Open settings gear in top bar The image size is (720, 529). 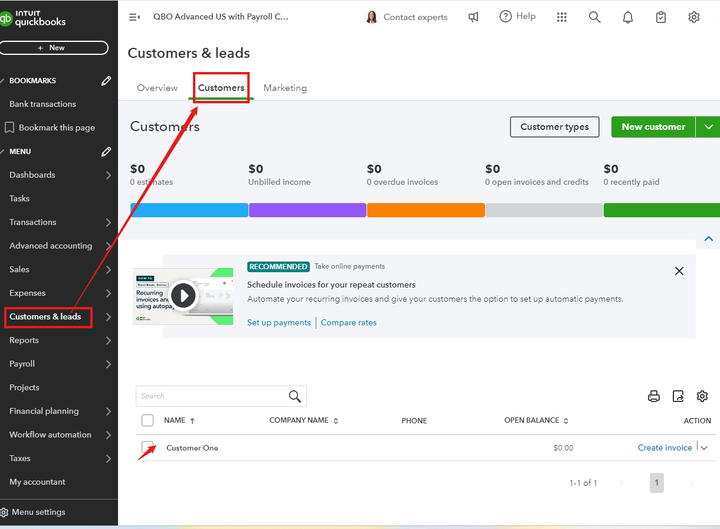click(694, 17)
